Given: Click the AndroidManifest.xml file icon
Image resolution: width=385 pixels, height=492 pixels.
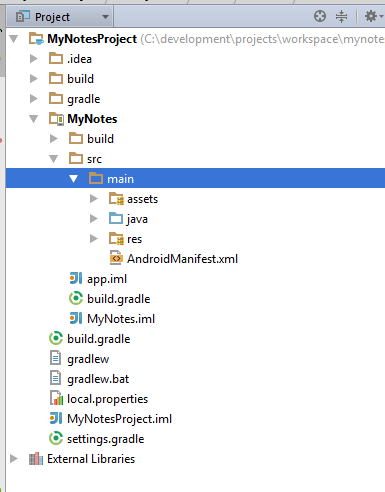Looking at the screenshot, I should [116, 258].
